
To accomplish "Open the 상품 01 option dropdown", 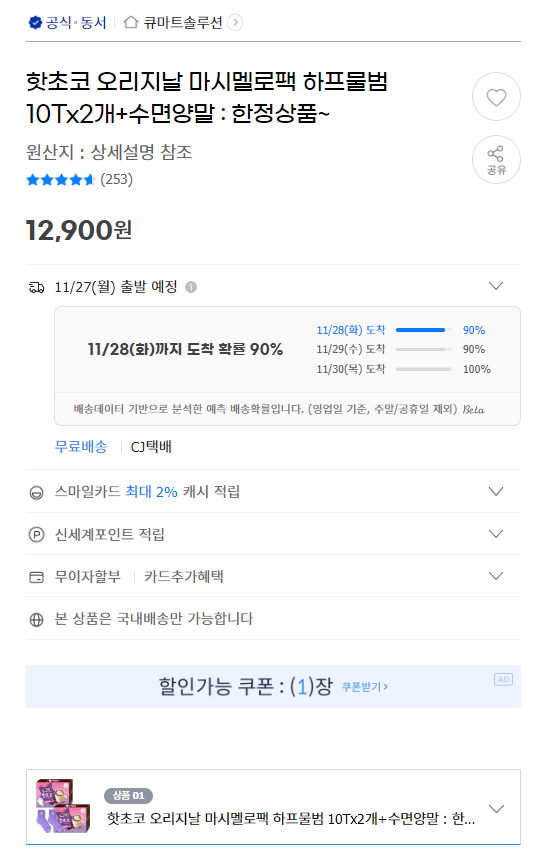I will (x=496, y=808).
